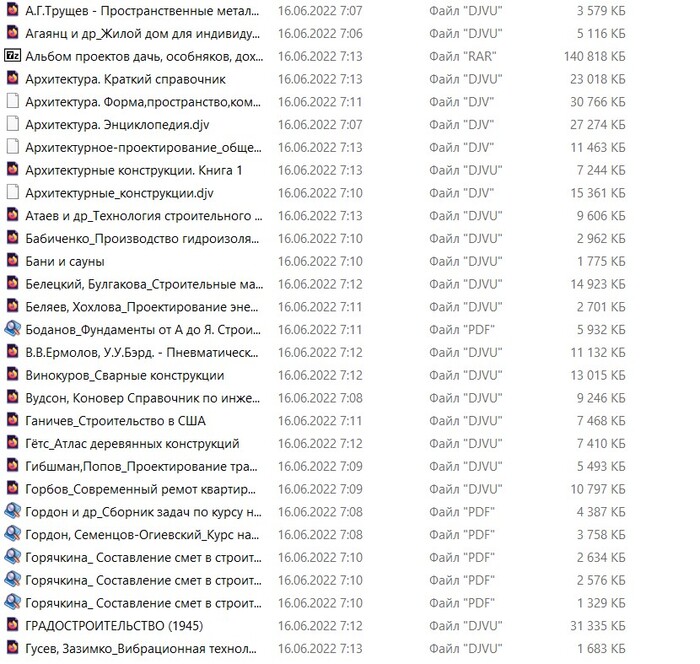Screen dimensions: 700x664
Task: Select the size '27 274 КБ'
Action: [x=597, y=125]
